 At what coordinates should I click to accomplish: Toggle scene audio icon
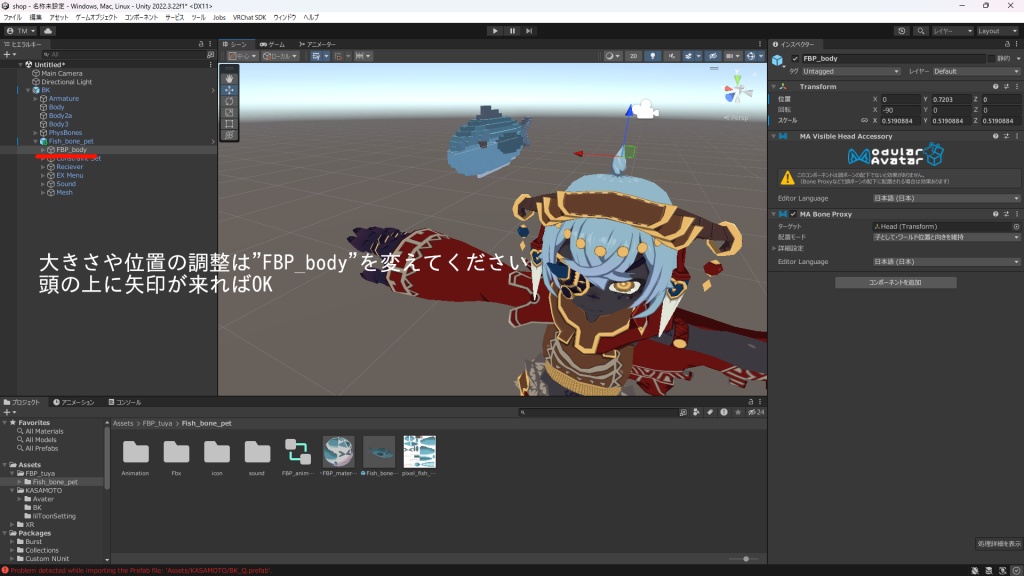(671, 56)
